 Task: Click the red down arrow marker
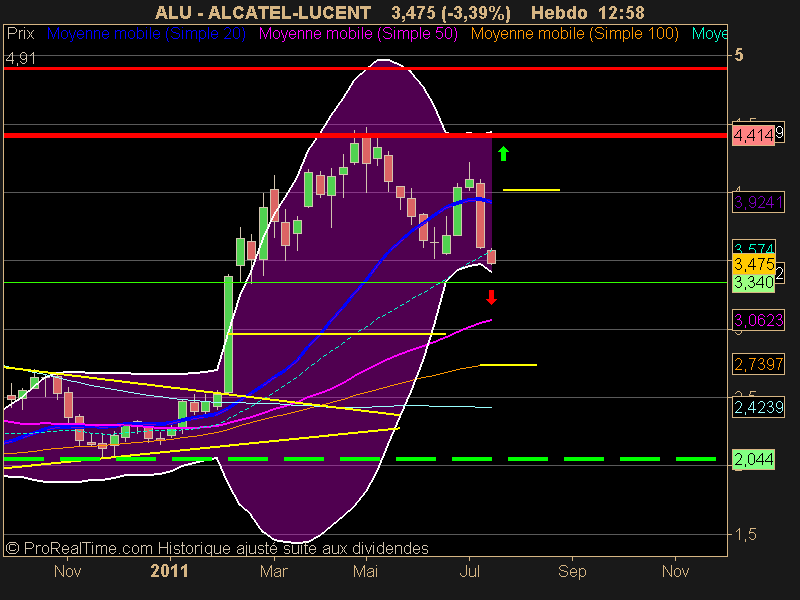pyautogui.click(x=491, y=297)
